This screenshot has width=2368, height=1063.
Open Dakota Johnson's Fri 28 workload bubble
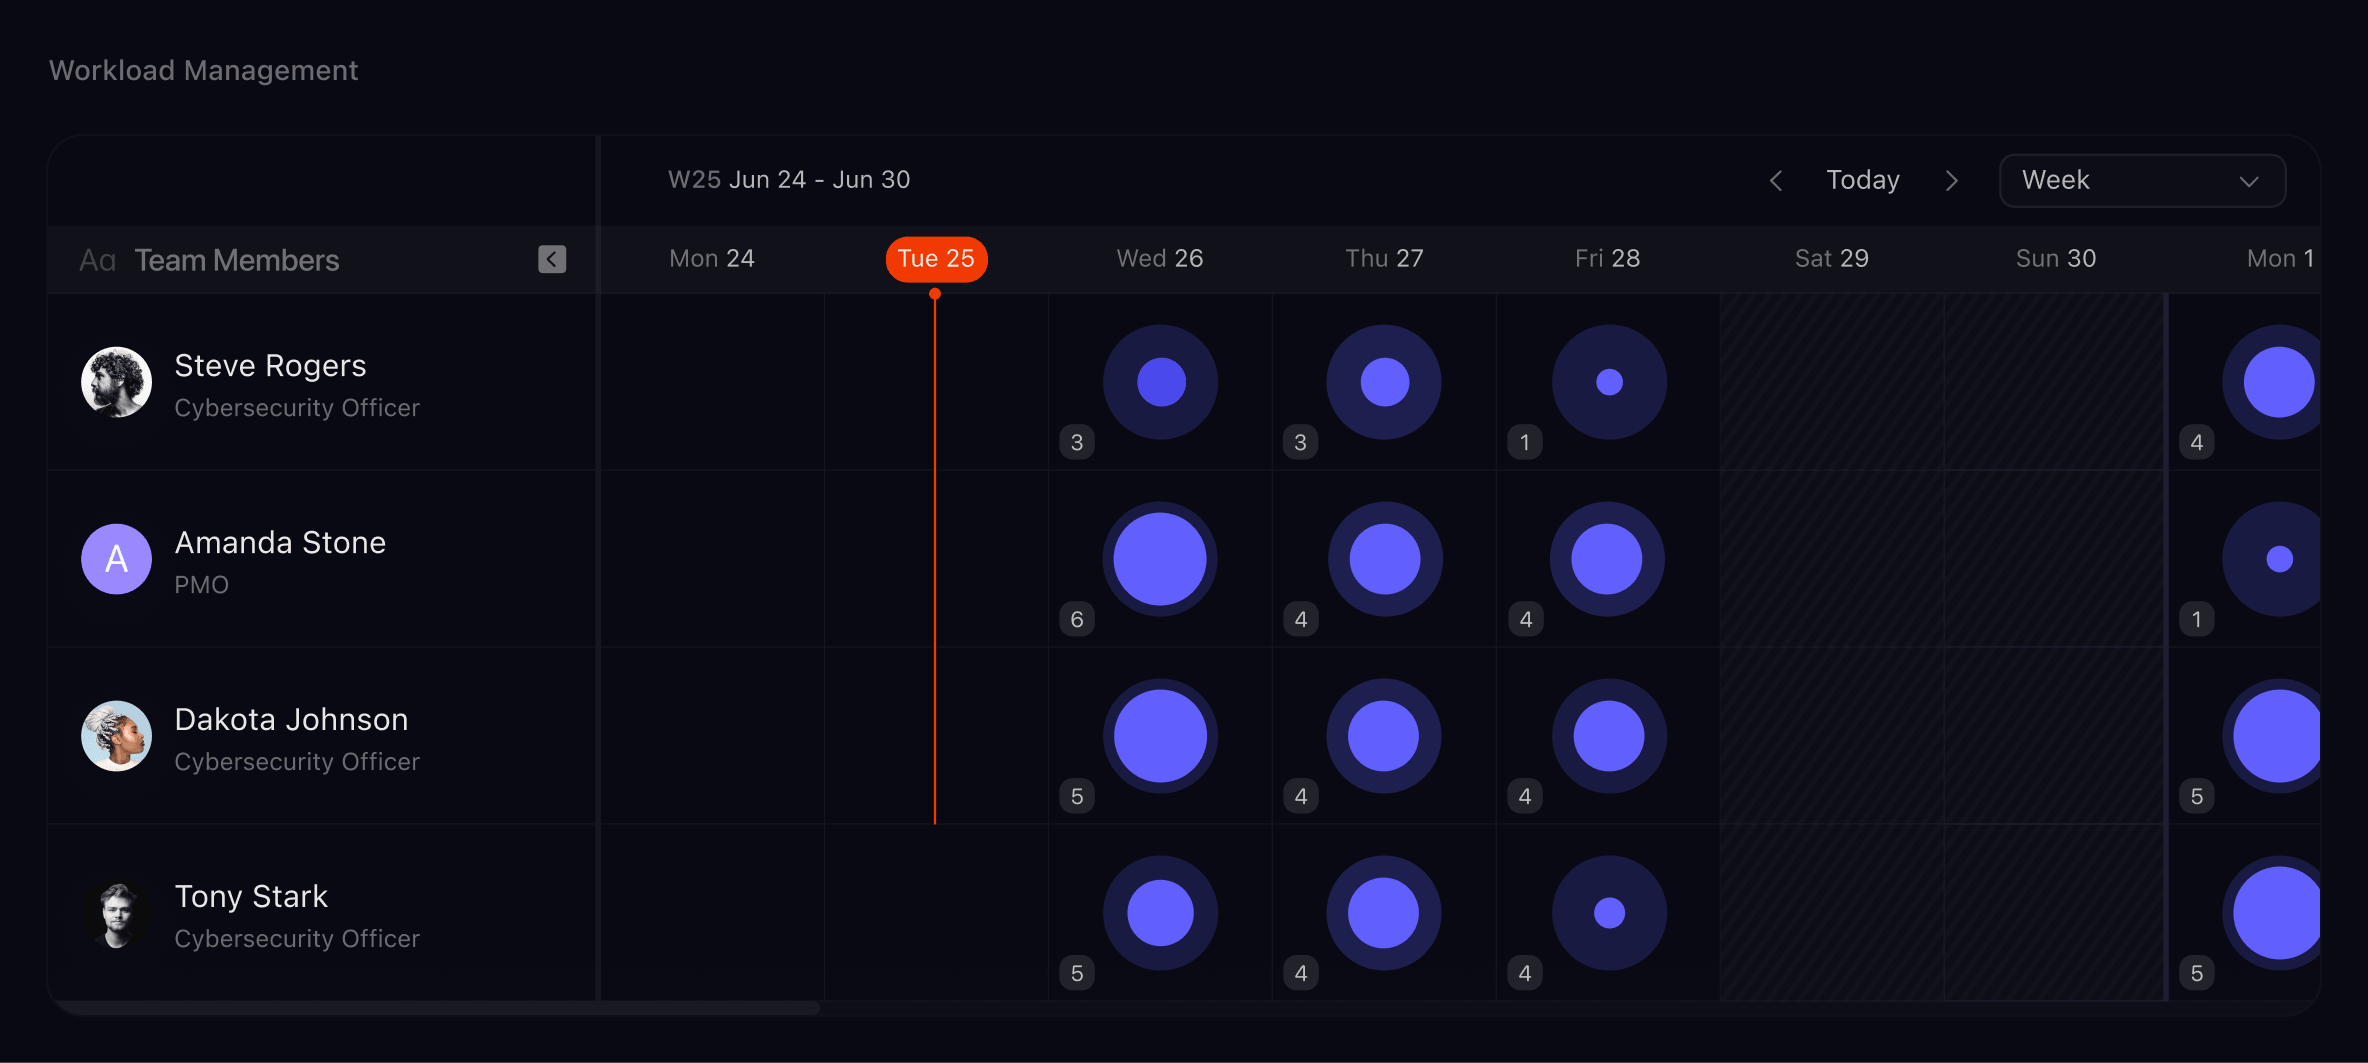pos(1609,736)
